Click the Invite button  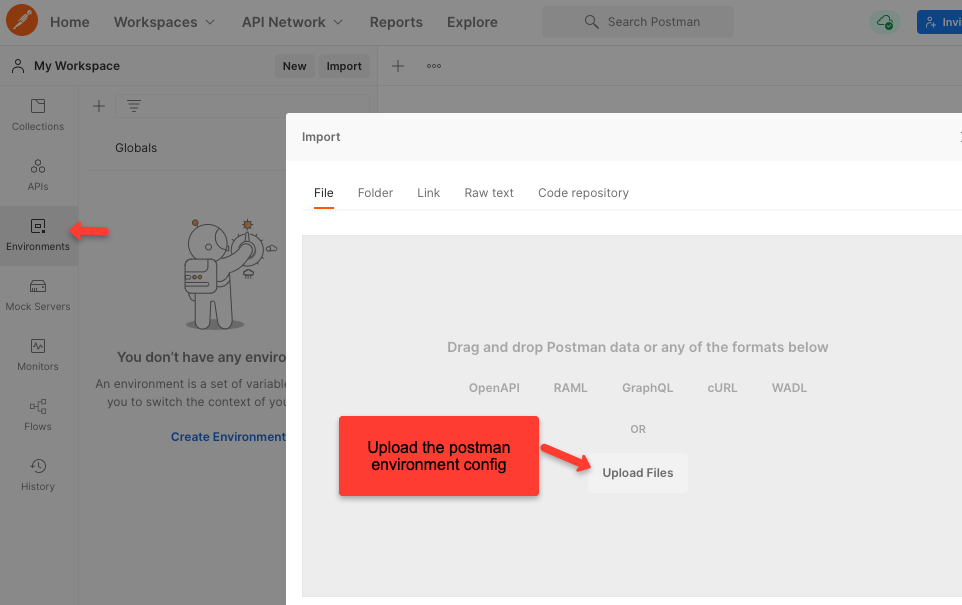click(x=939, y=22)
